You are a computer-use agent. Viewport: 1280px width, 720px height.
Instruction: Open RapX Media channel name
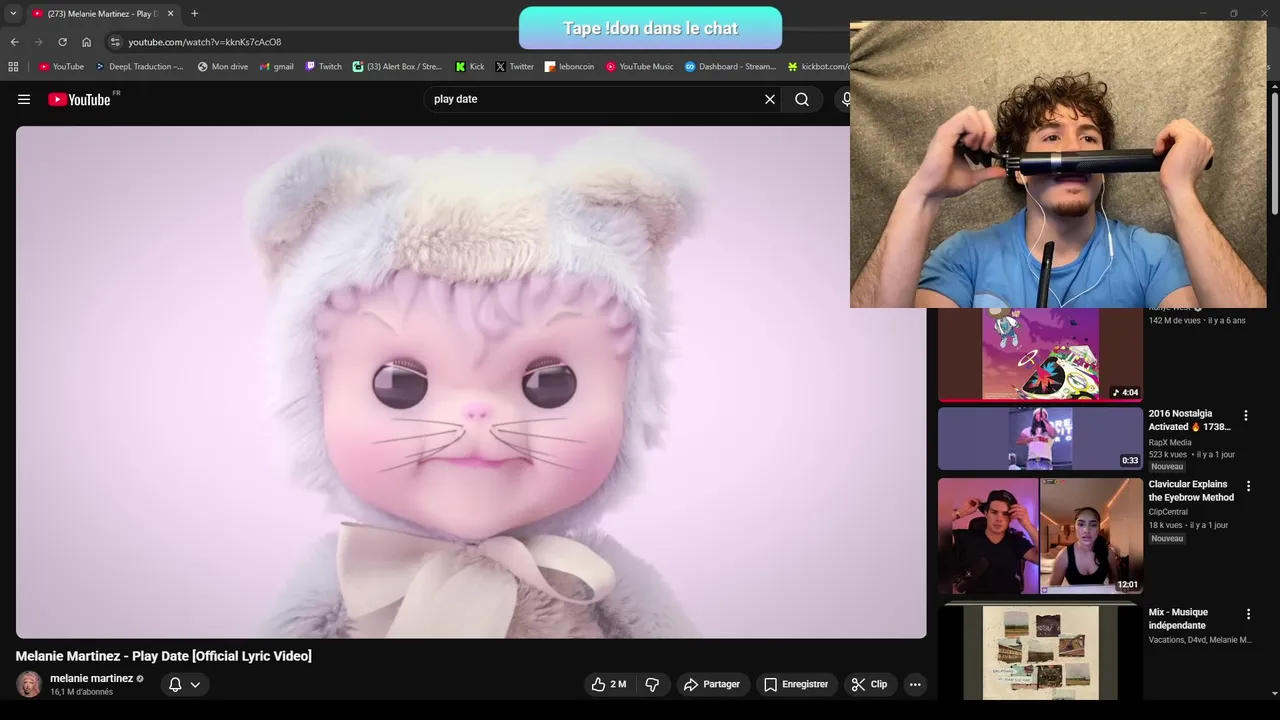click(1170, 442)
